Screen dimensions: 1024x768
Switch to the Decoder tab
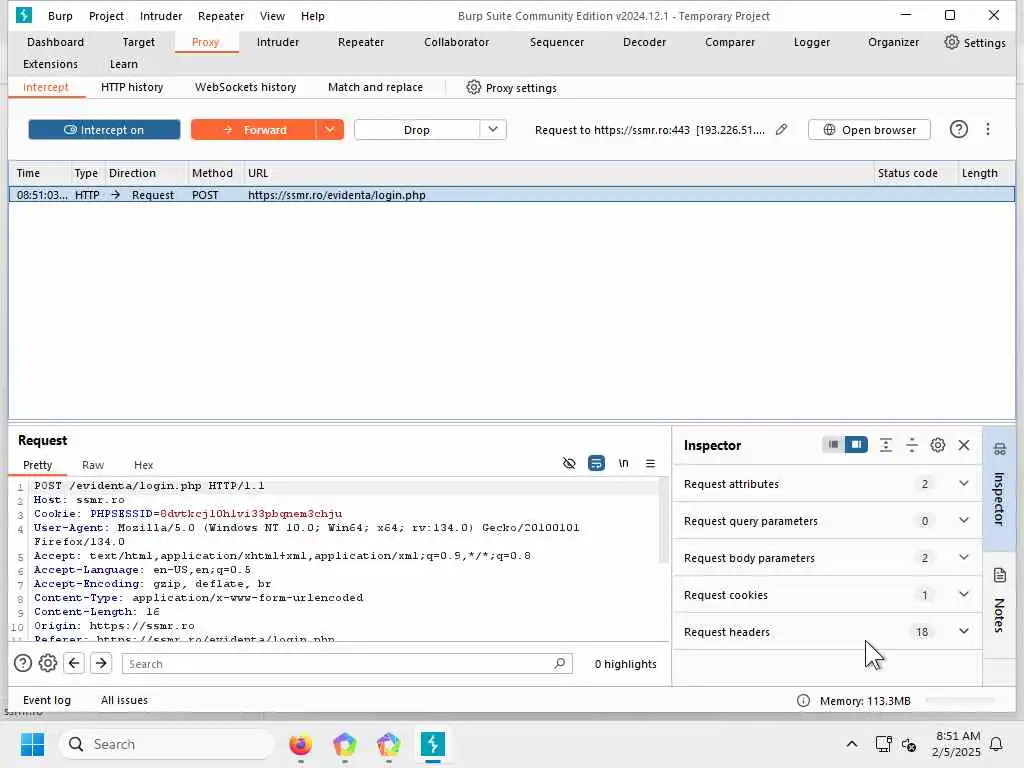click(x=645, y=42)
